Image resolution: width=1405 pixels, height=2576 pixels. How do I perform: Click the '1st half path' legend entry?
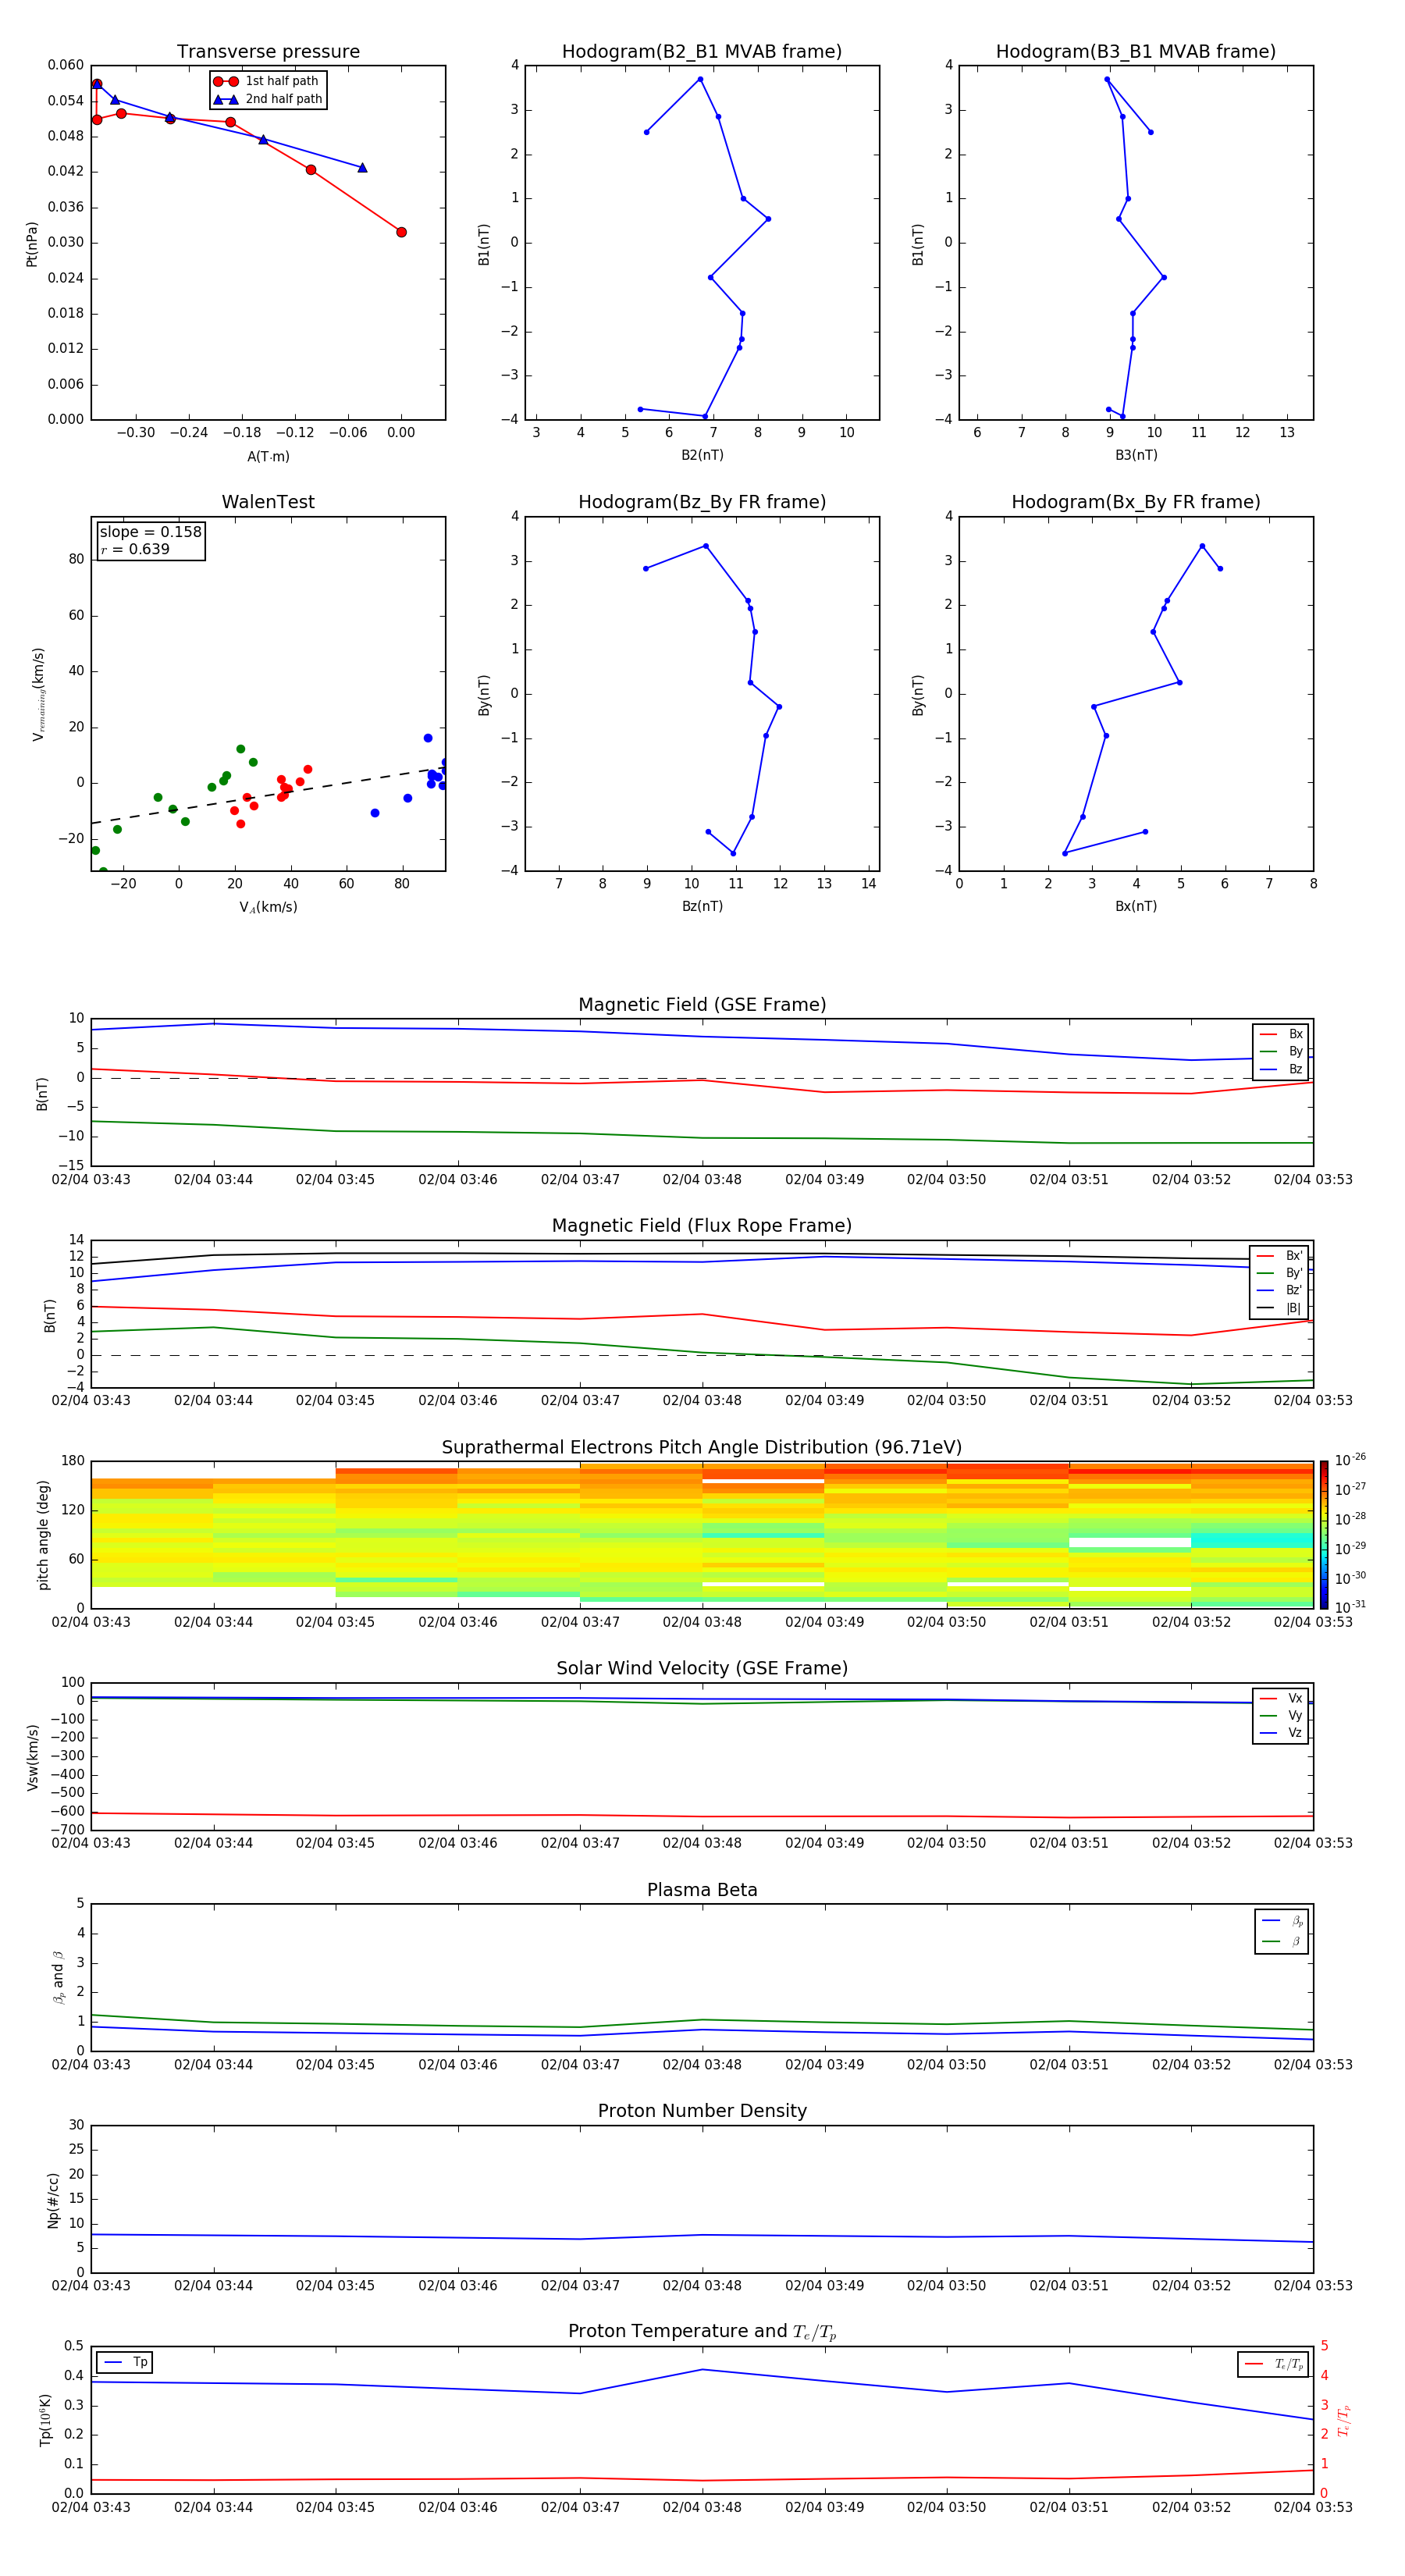click(266, 81)
